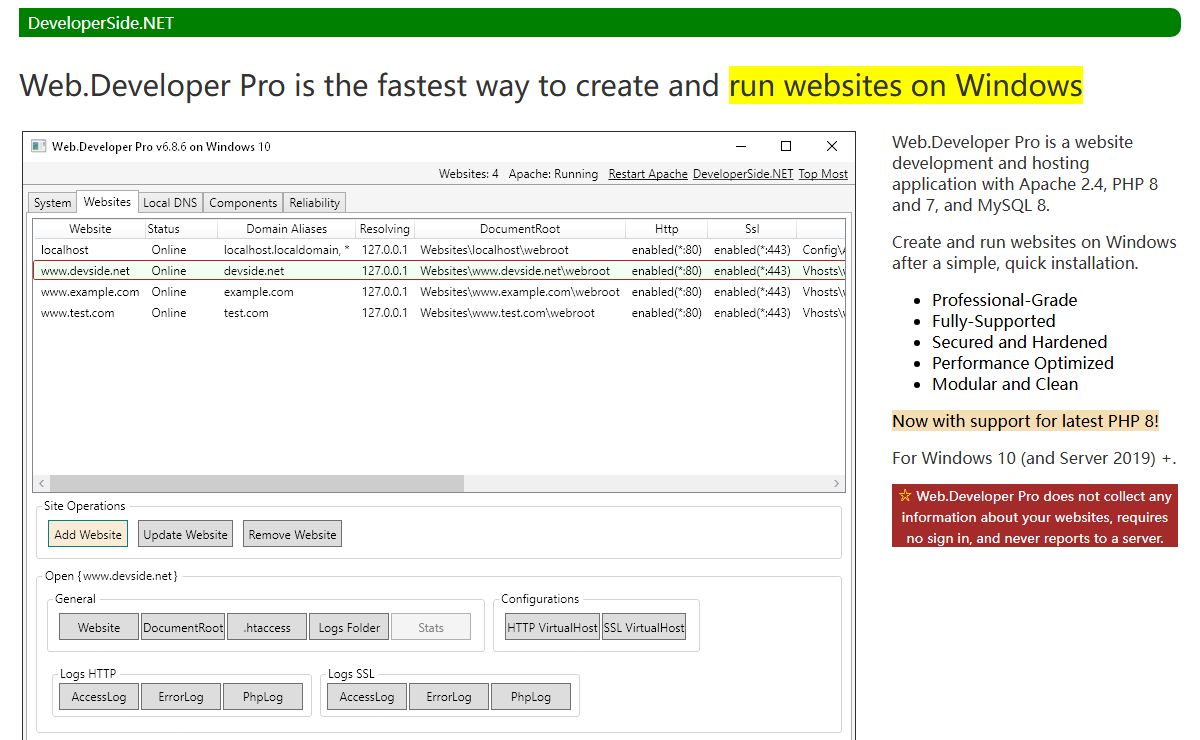Open the Local DNS tab
This screenshot has height=740, width=1200.
[x=170, y=203]
